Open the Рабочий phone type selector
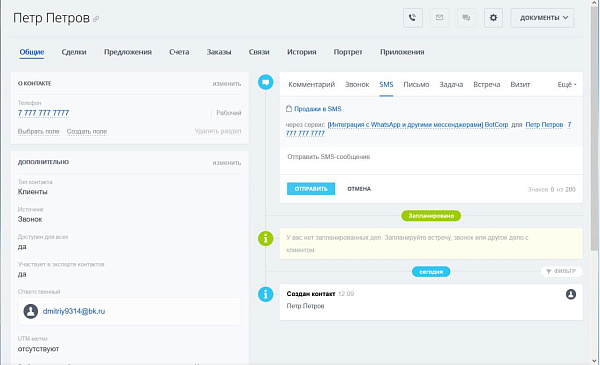The height and width of the screenshot is (365, 600). (x=228, y=113)
